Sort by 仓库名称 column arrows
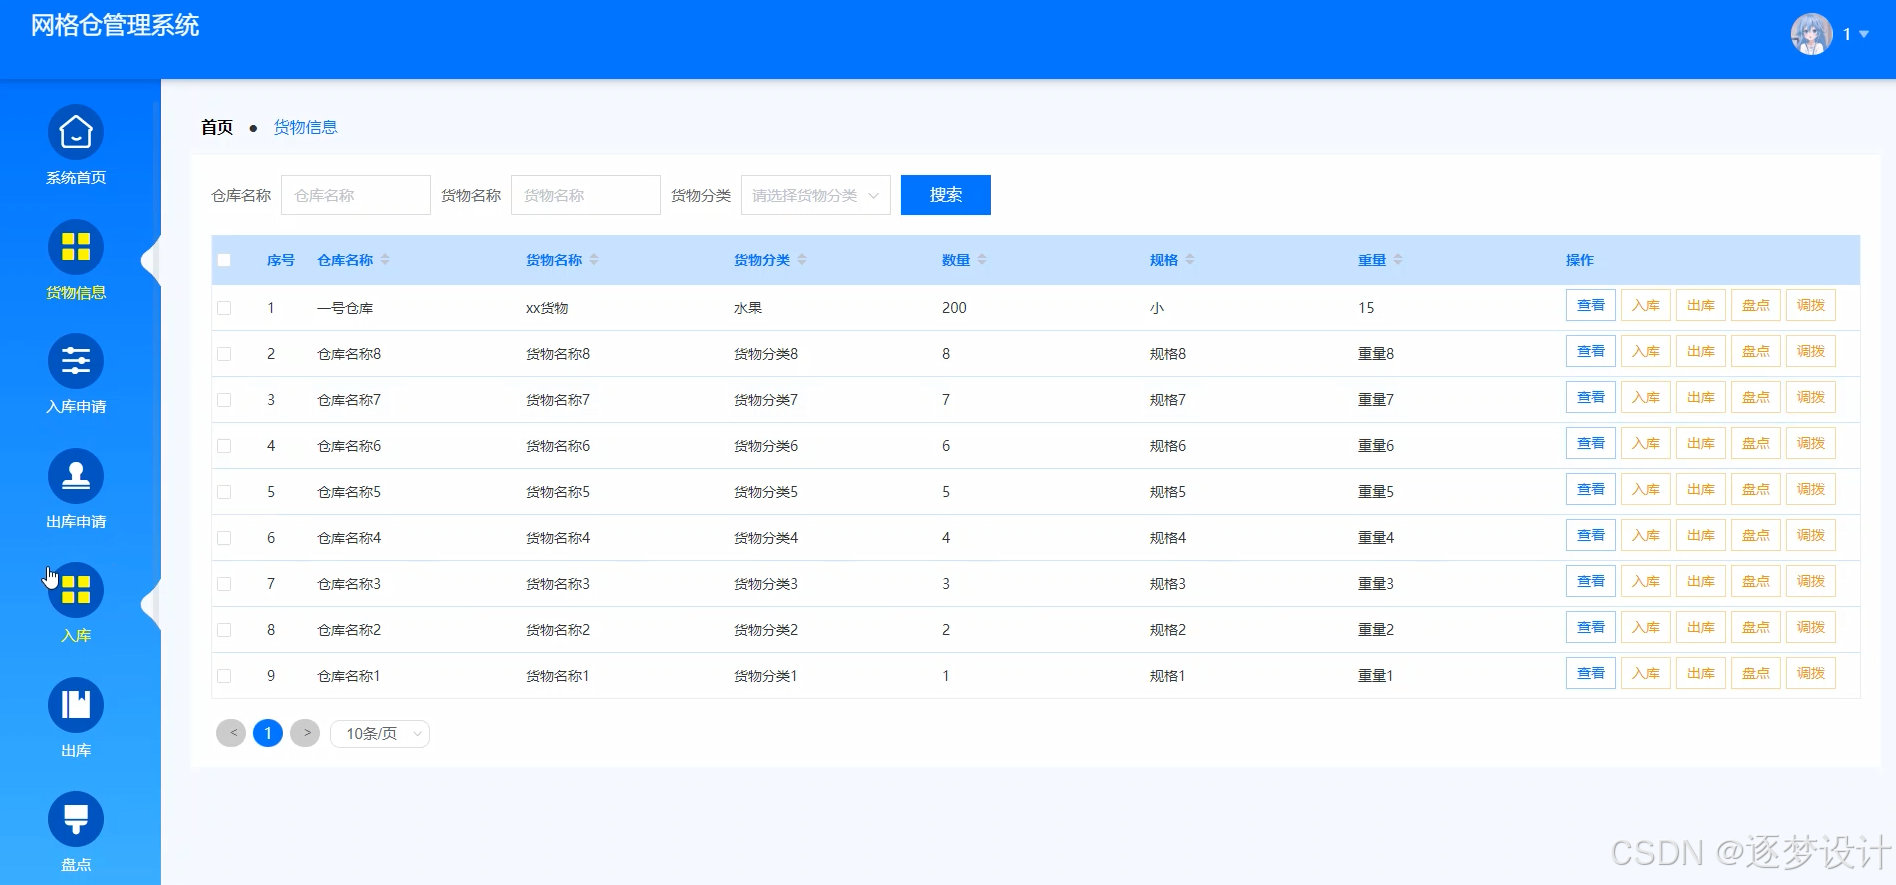1896x885 pixels. click(385, 260)
